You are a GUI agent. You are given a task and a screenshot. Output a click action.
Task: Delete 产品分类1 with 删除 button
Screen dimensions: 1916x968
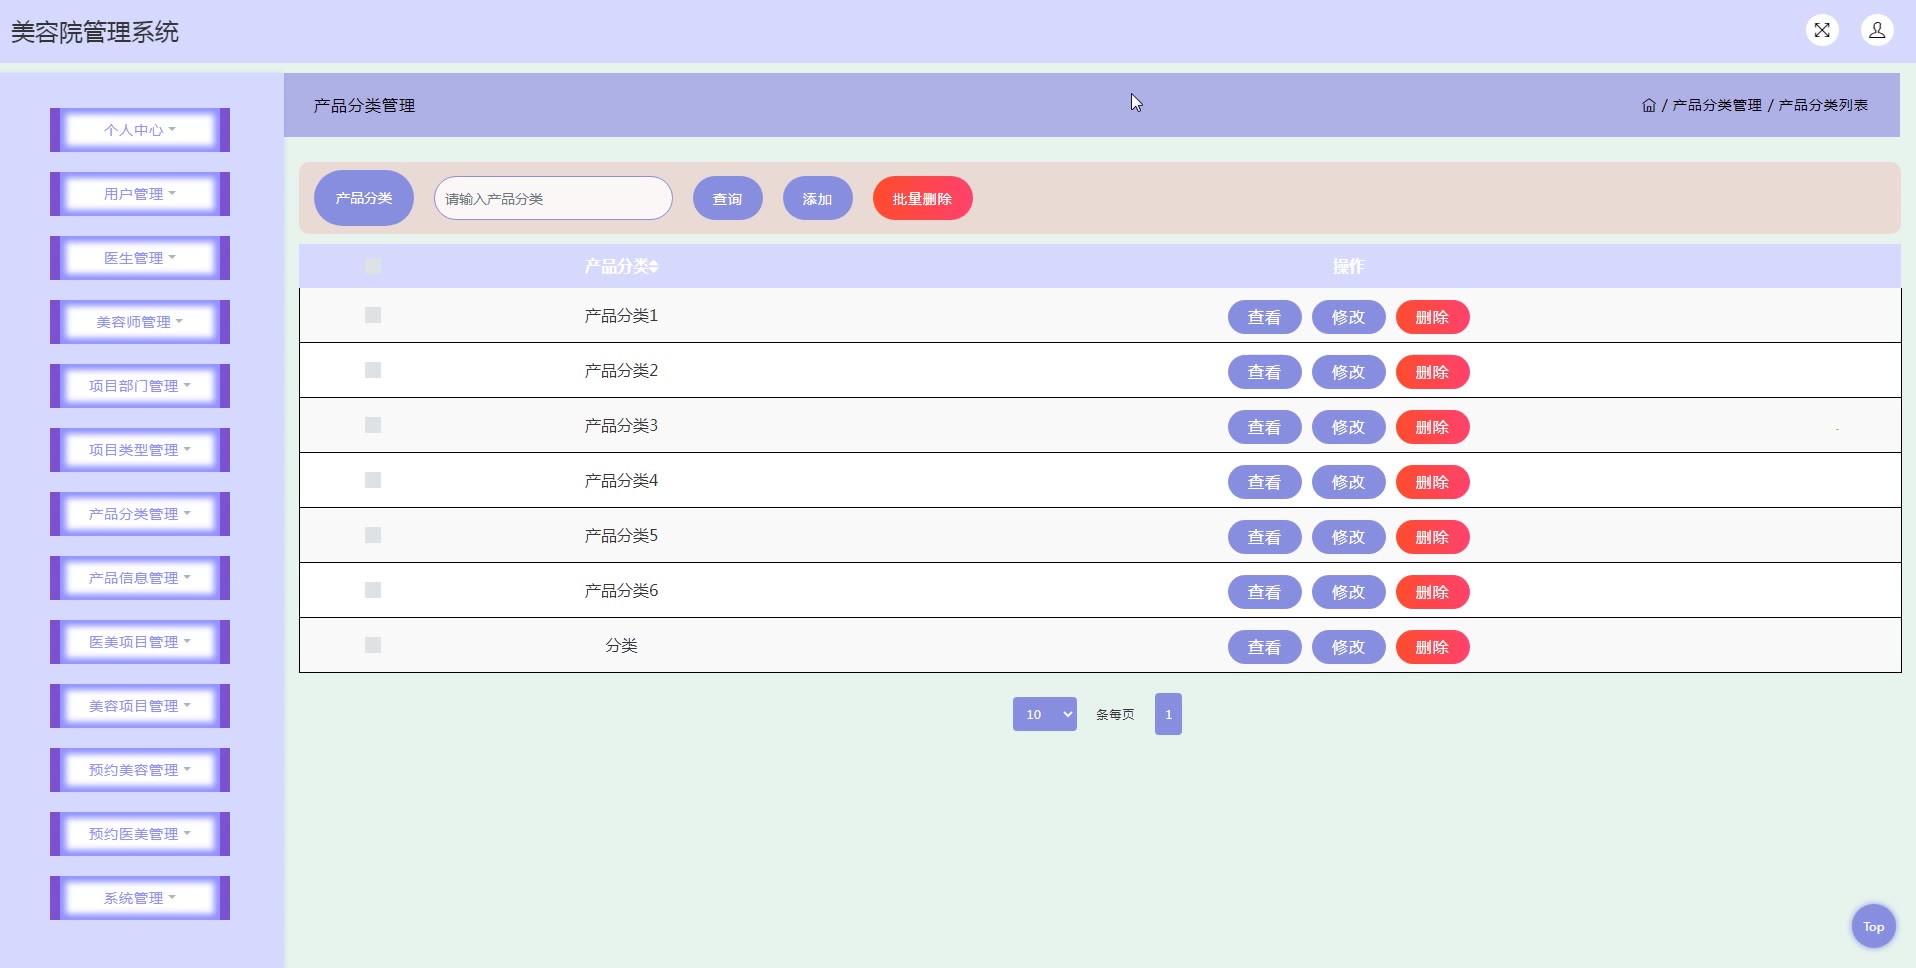pos(1433,317)
